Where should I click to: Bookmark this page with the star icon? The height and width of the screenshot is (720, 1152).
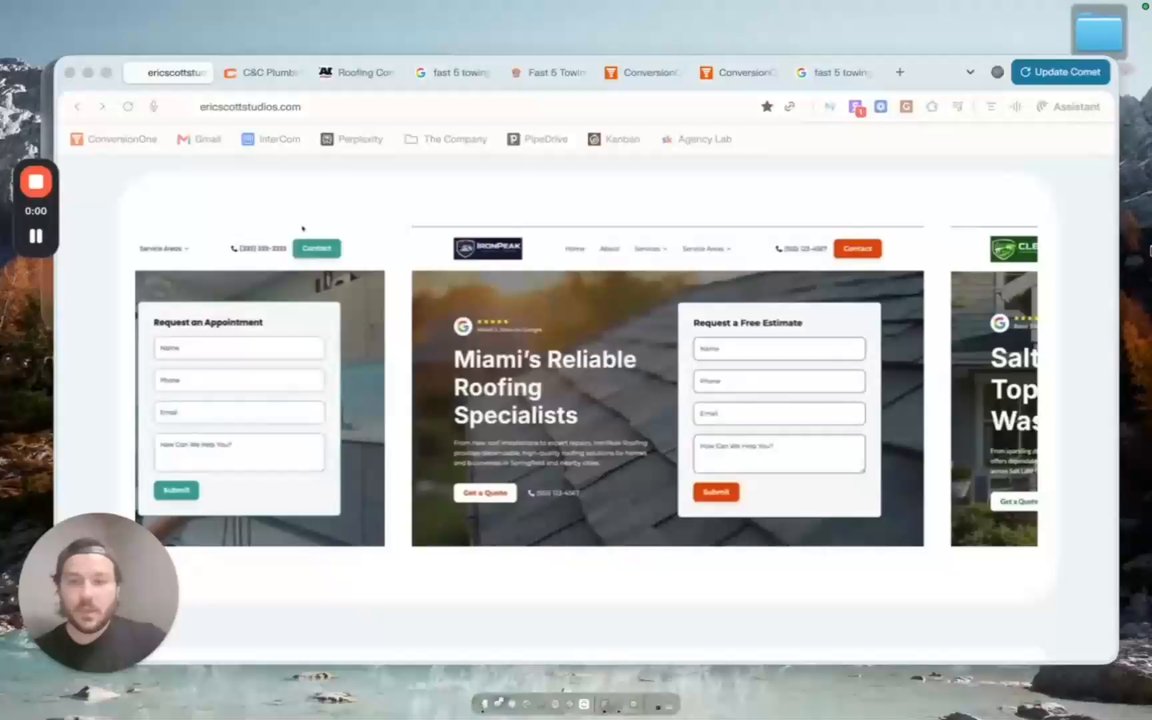[767, 107]
